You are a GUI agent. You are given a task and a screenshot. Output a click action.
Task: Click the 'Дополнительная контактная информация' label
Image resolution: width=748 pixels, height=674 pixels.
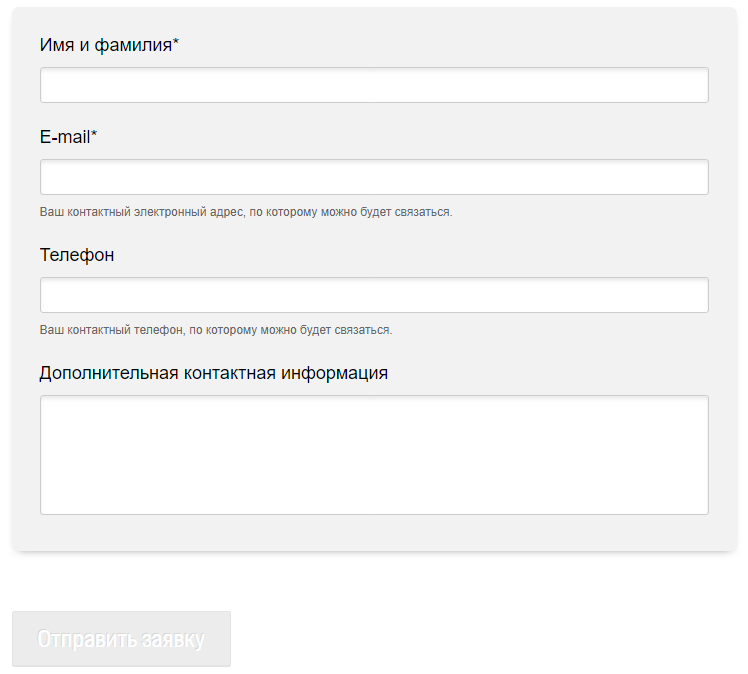pos(214,373)
